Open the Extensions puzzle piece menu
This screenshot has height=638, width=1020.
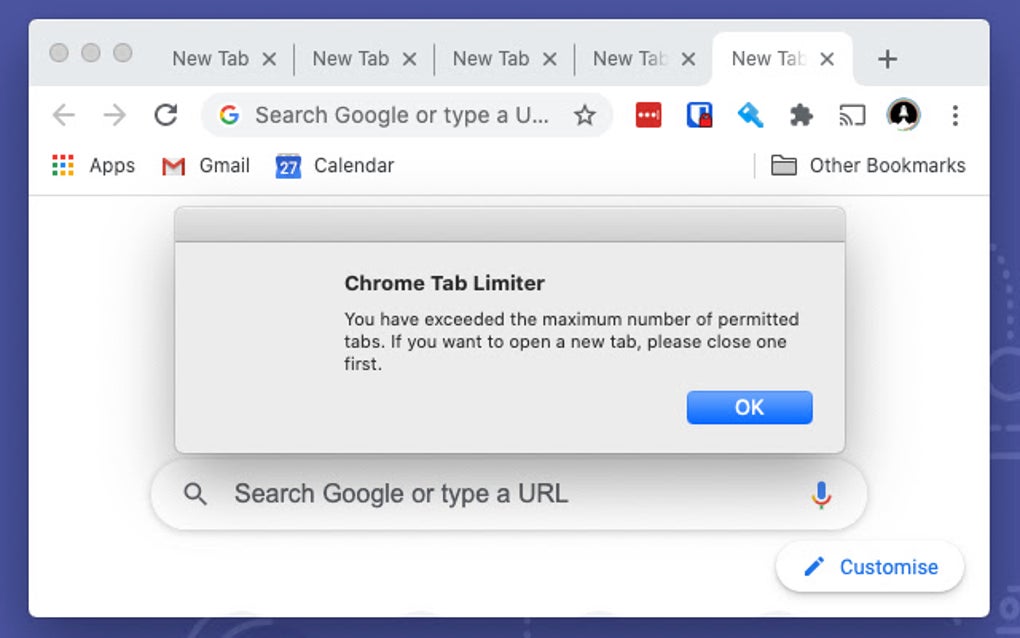pyautogui.click(x=802, y=115)
